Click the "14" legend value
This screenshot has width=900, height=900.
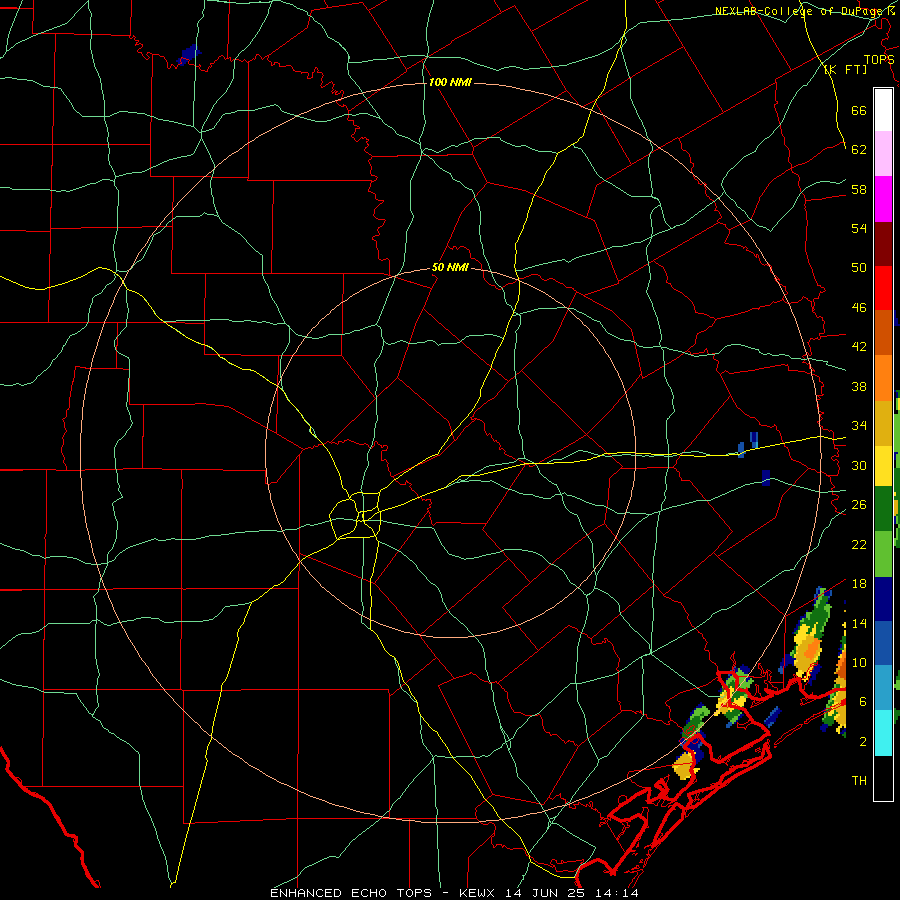point(859,623)
